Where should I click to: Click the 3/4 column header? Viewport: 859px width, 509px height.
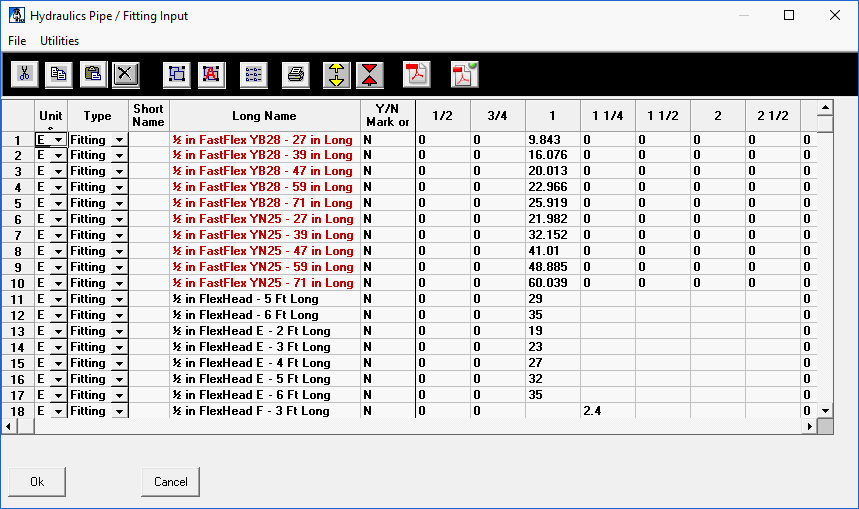(497, 116)
